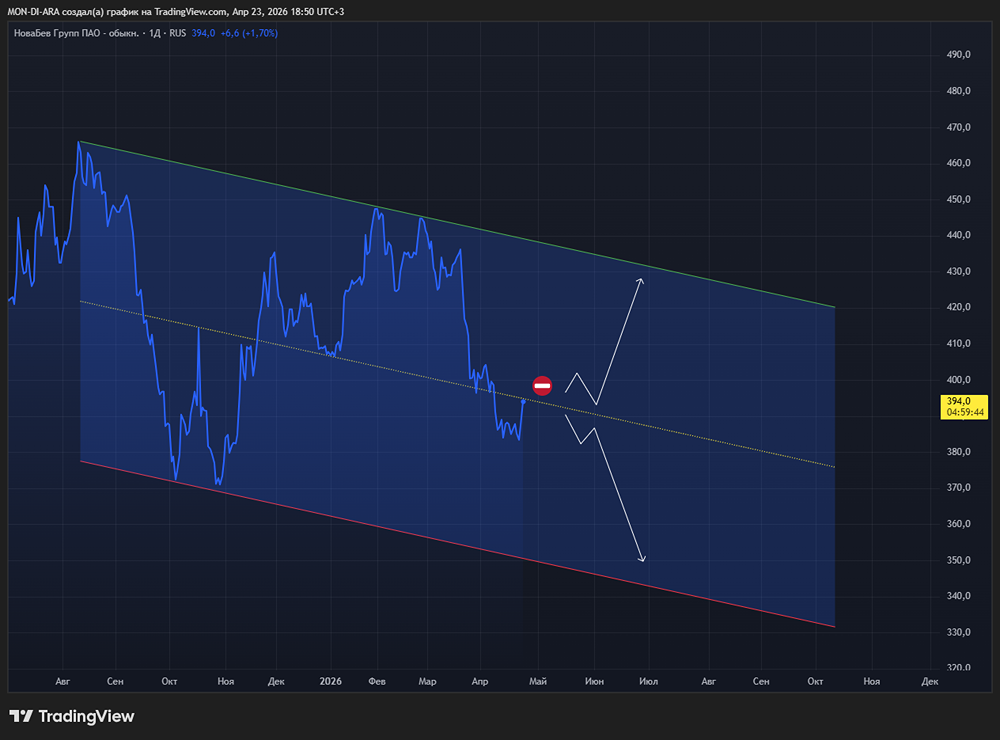
Task: Click the Май month label on time axis
Action: (x=538, y=681)
